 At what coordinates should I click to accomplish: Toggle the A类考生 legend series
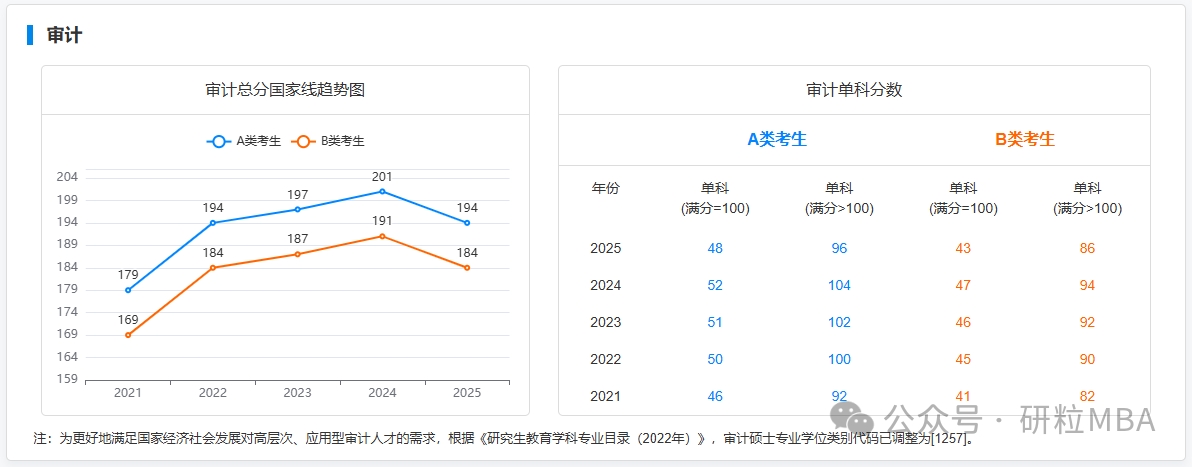tap(243, 141)
